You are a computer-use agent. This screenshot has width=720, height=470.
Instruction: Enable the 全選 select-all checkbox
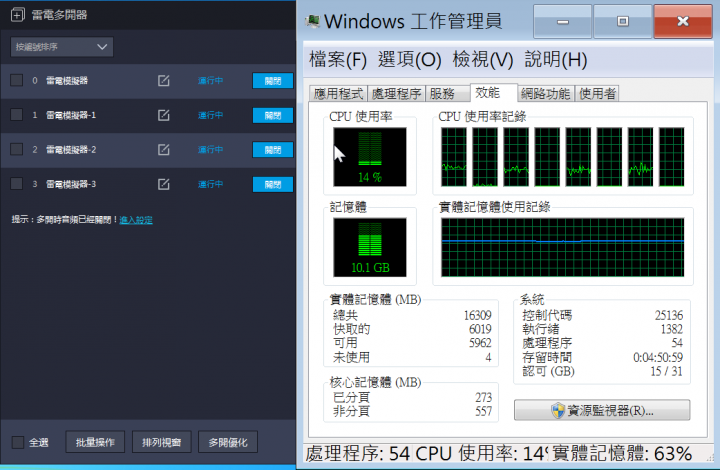click(17, 442)
